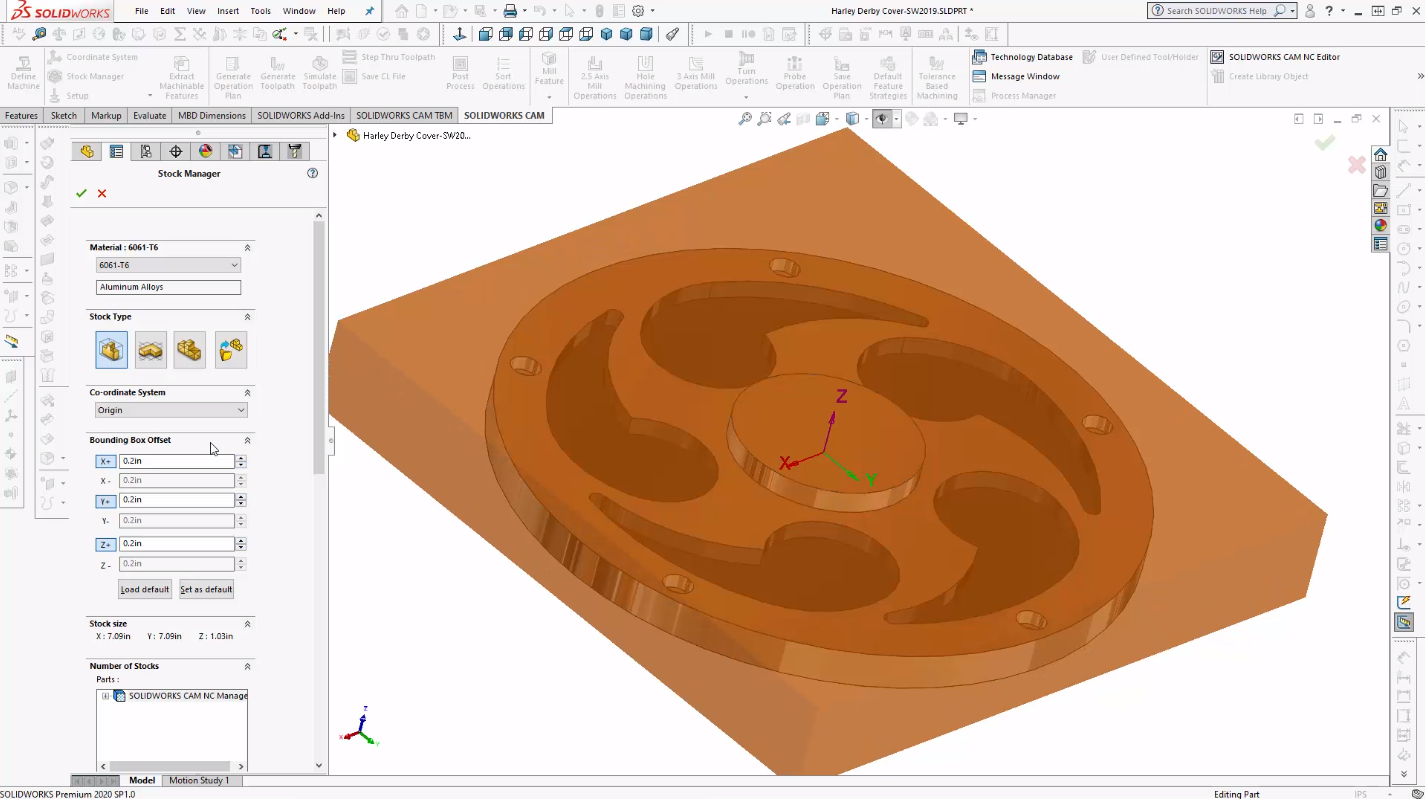The image size is (1425, 799).
Task: Accept Stock Manager with green checkmark
Action: [x=81, y=193]
